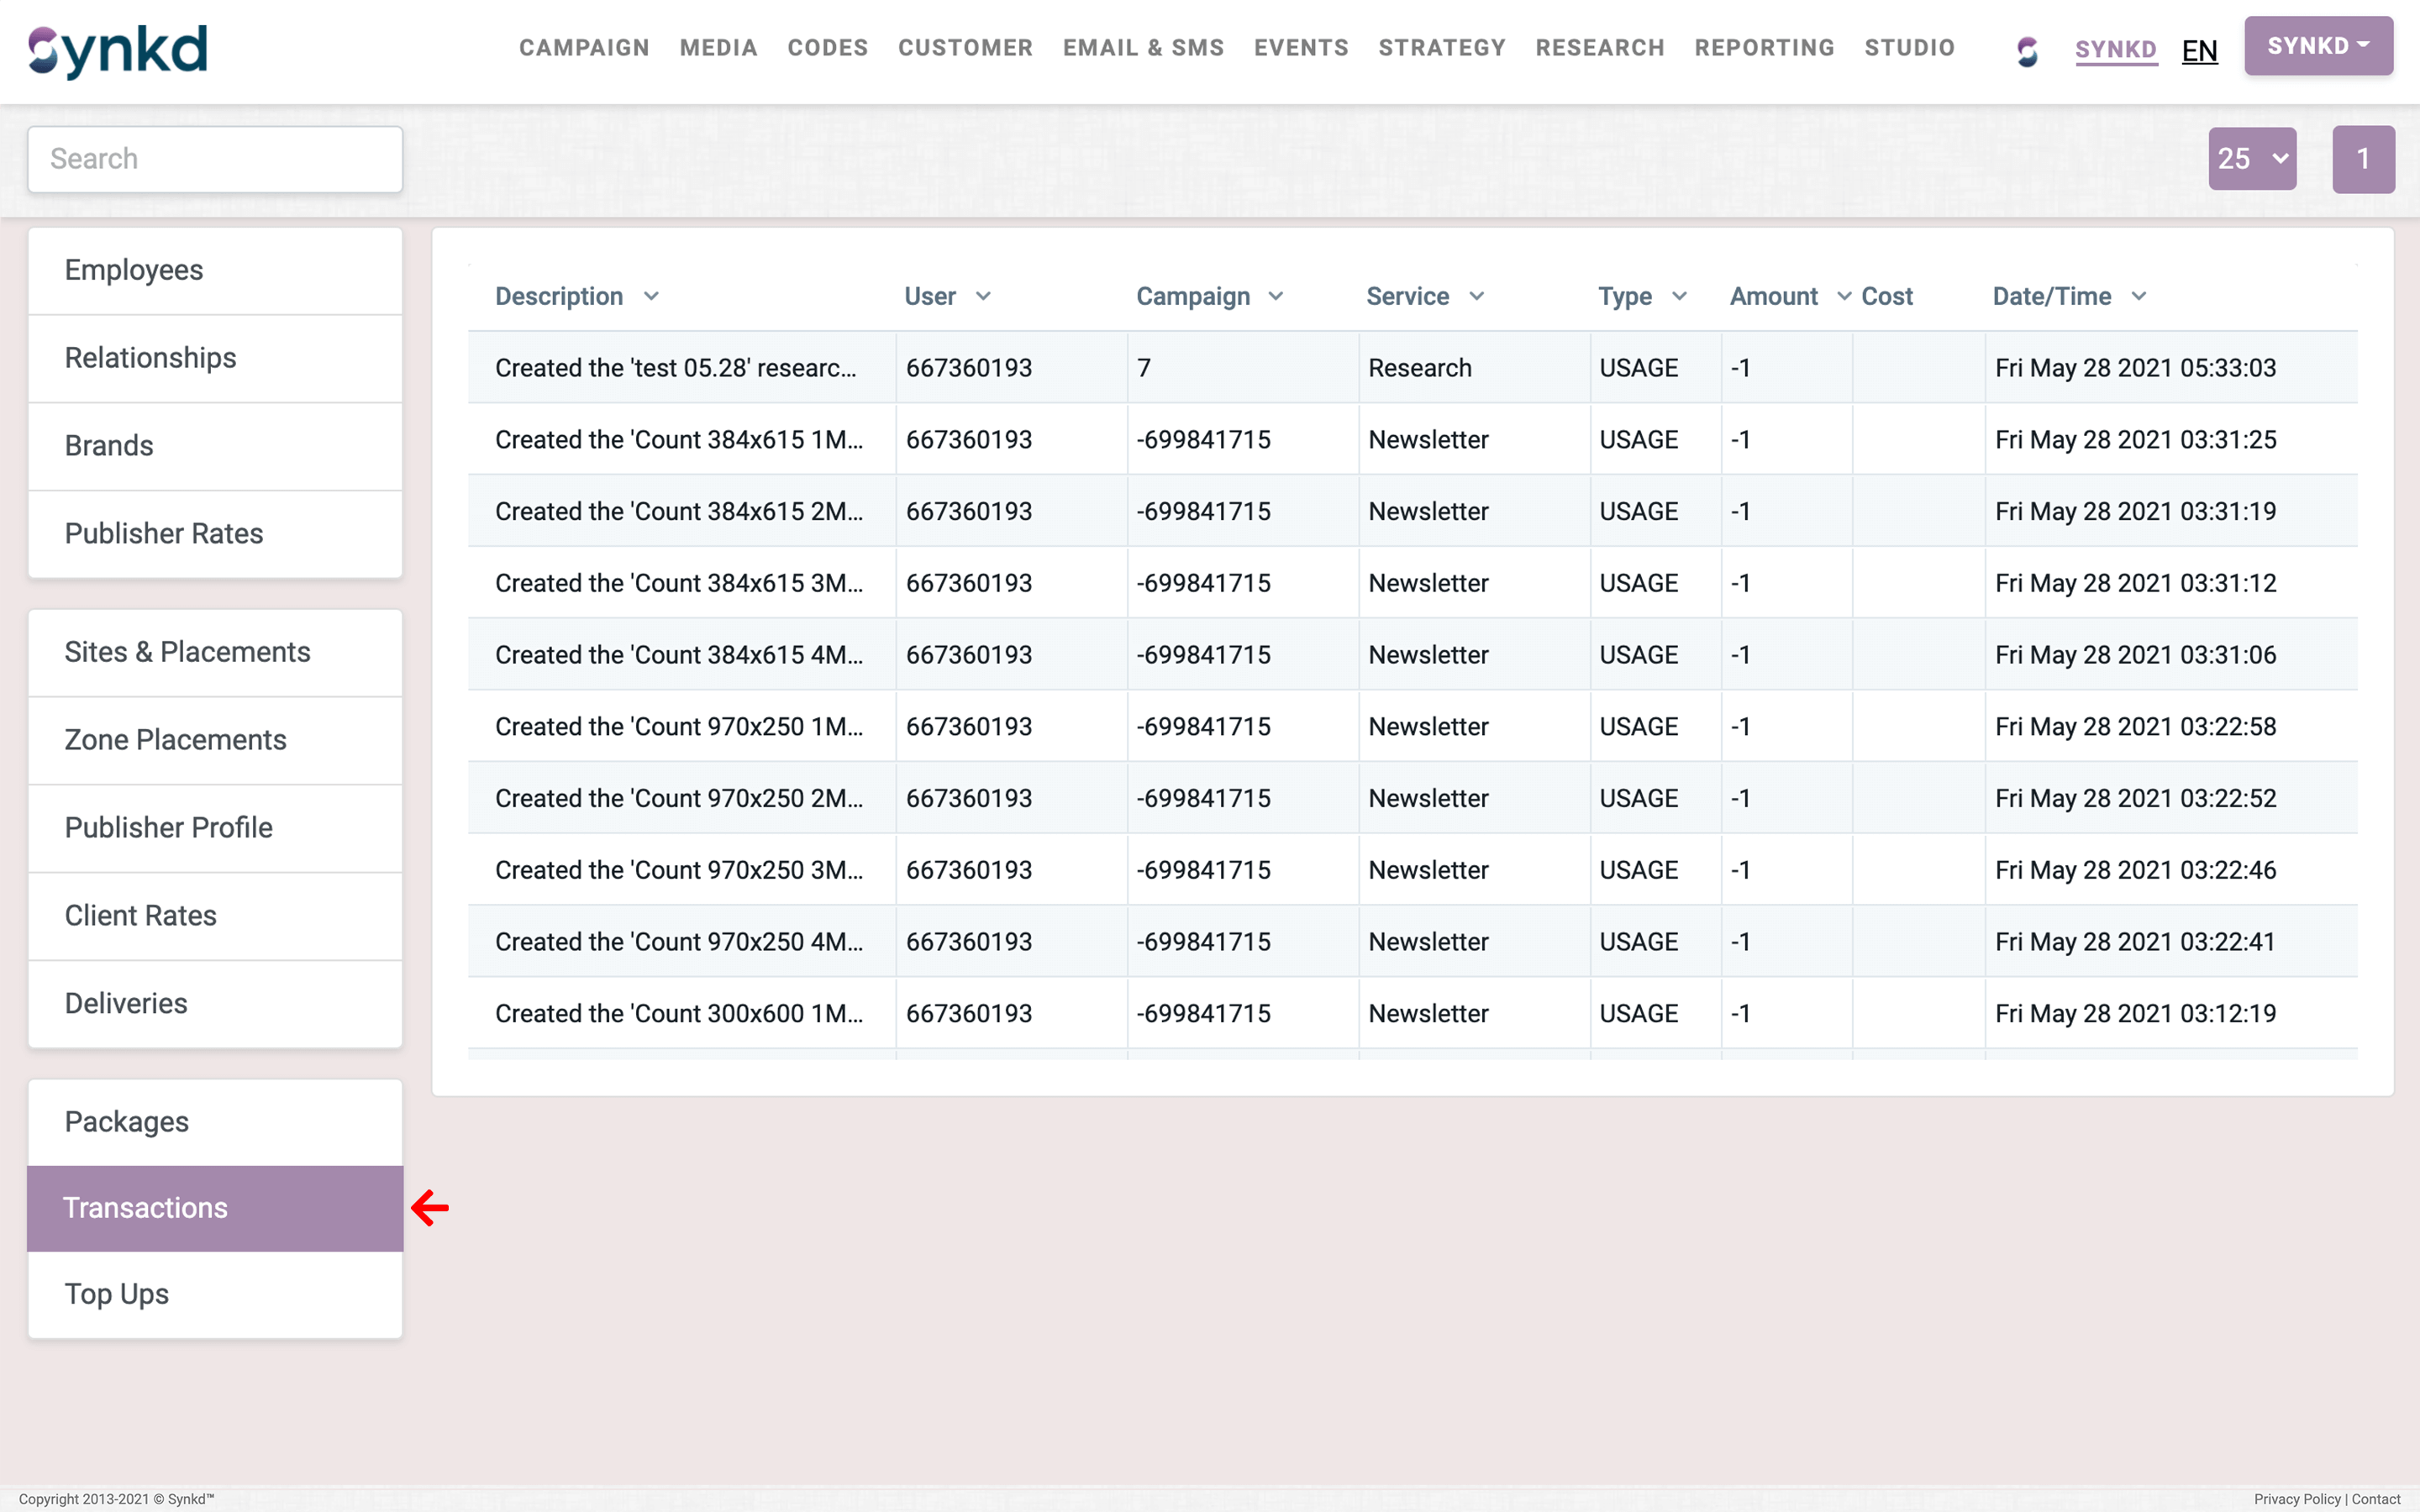Click the circular Synkd account avatar icon
The image size is (2420, 1512).
[2026, 52]
